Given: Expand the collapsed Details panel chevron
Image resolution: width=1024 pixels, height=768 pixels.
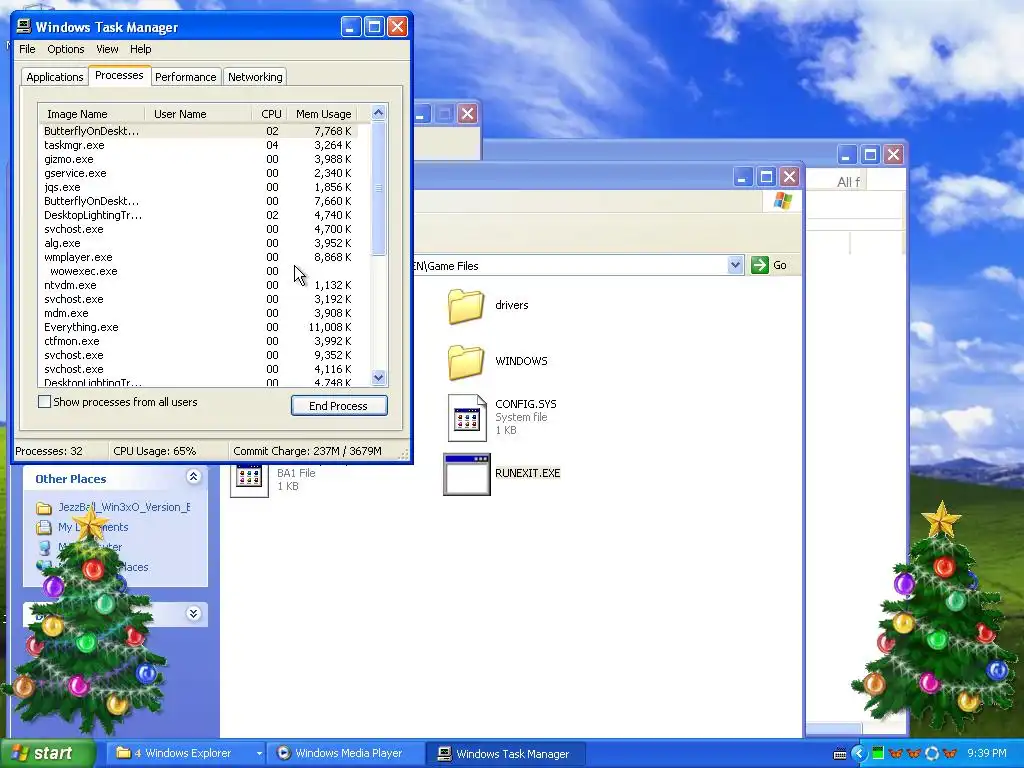Looking at the screenshot, I should pyautogui.click(x=193, y=613).
